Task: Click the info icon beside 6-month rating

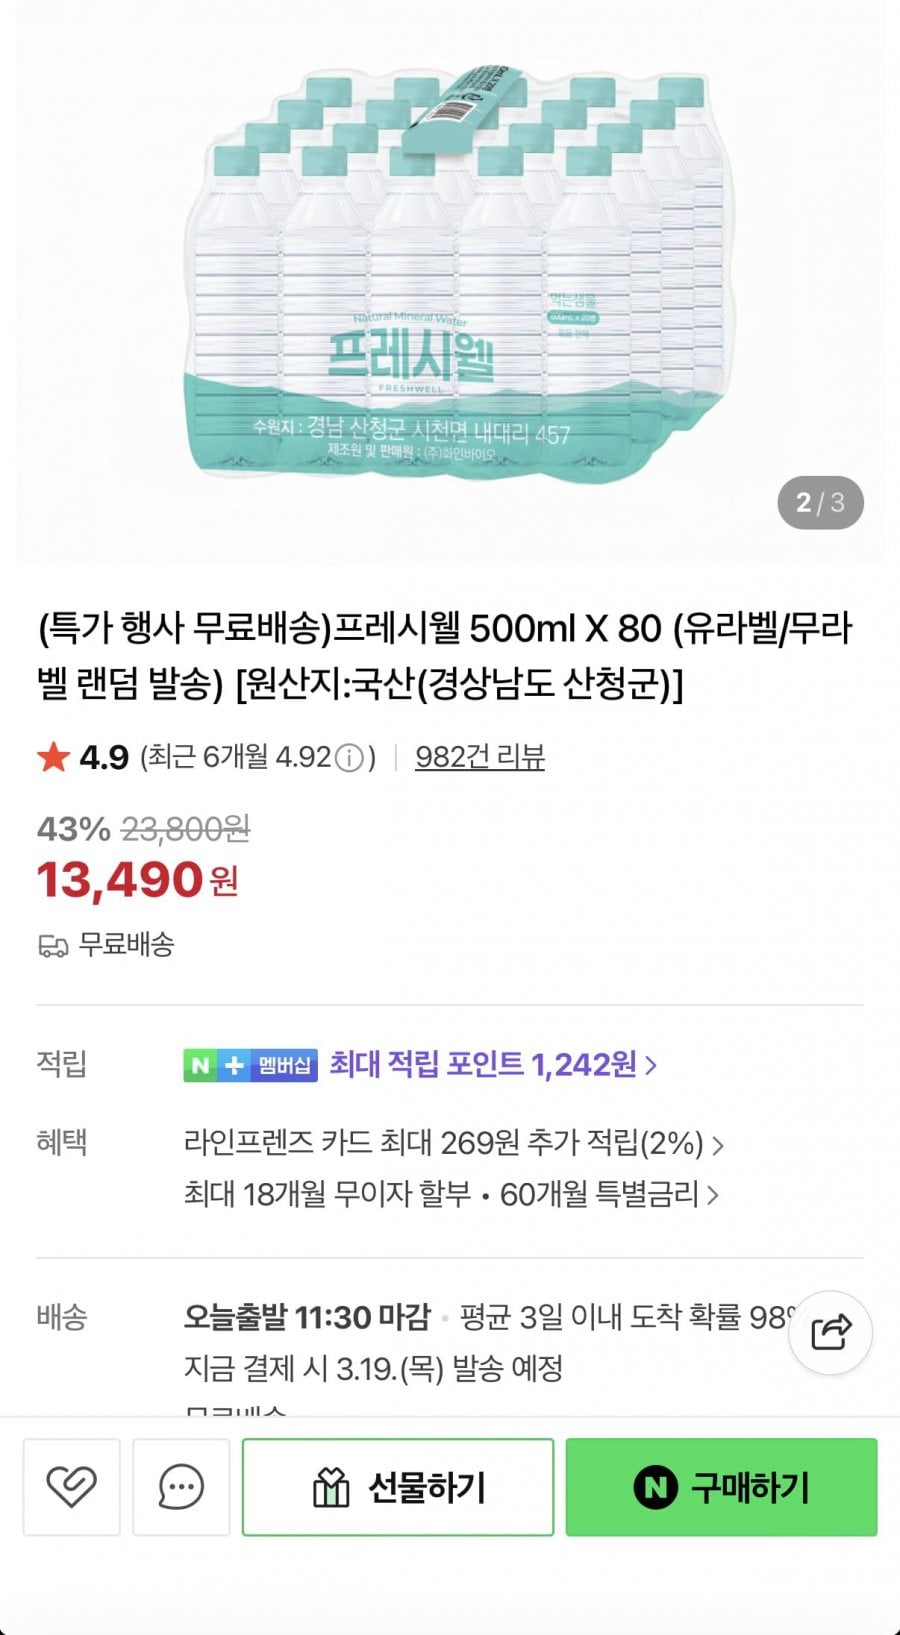Action: click(x=349, y=759)
